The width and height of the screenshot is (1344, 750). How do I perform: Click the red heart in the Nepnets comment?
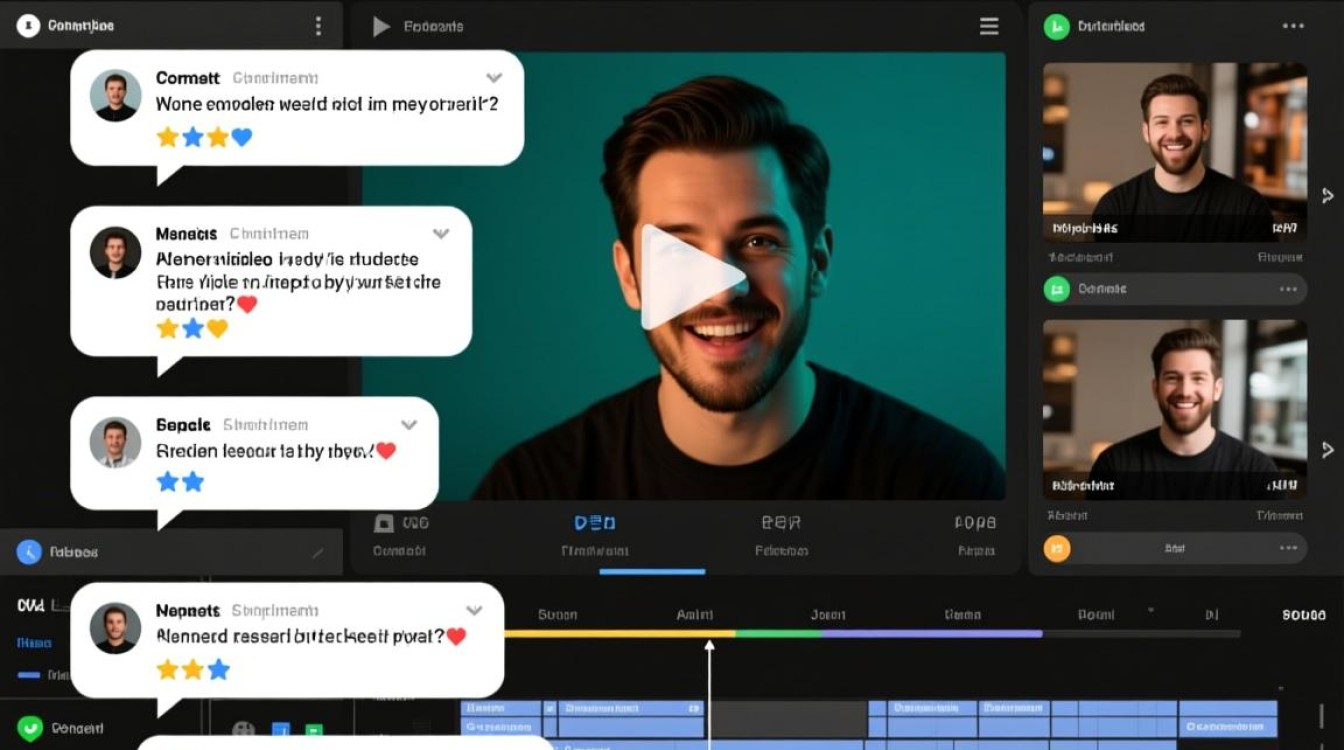pos(456,636)
